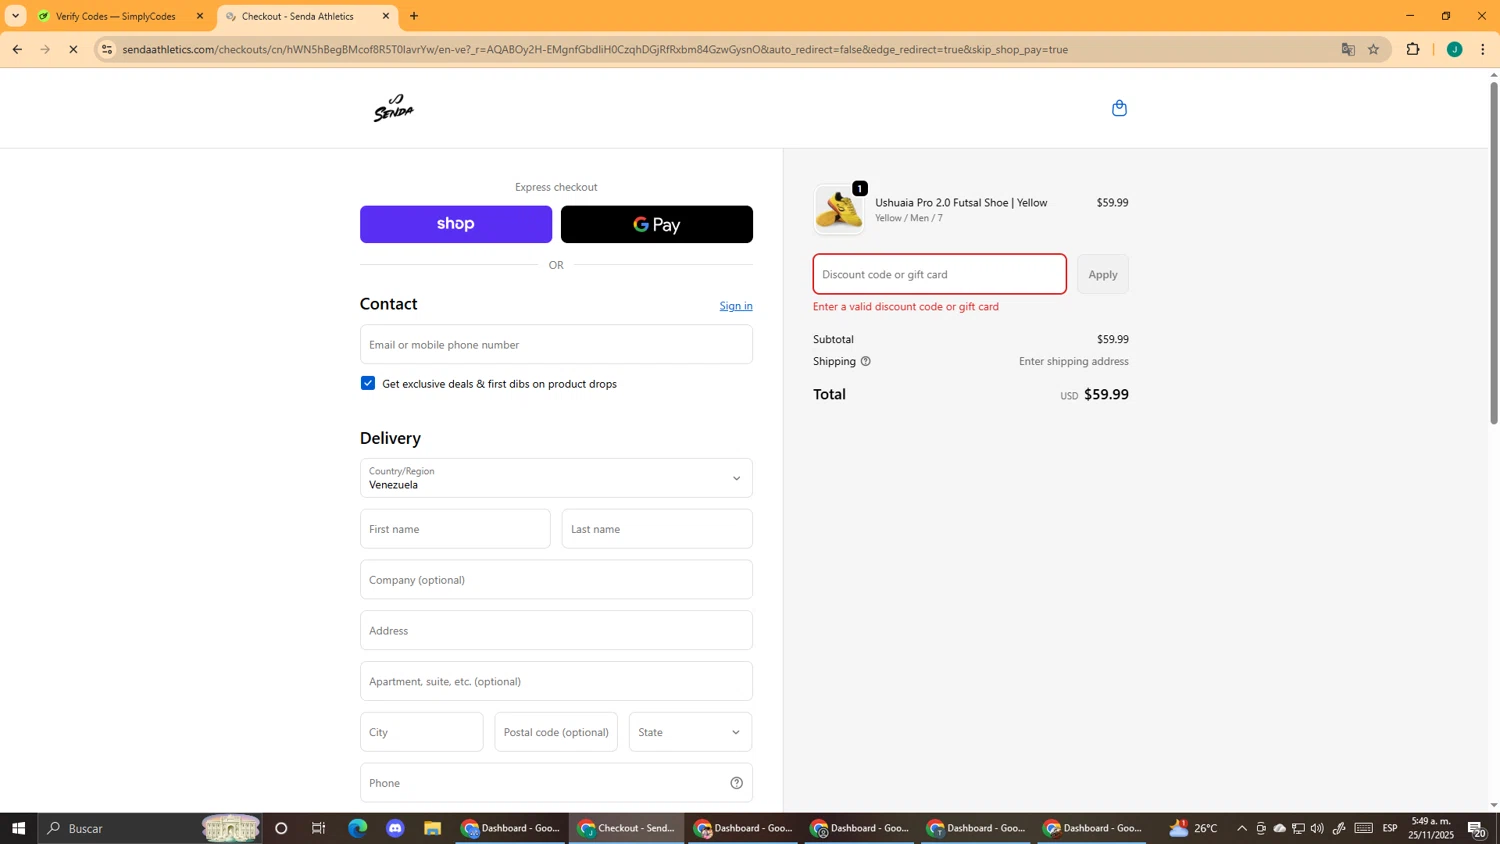The width and height of the screenshot is (1500, 844).
Task: Open the Chrome three-dot menu
Action: 1483,49
